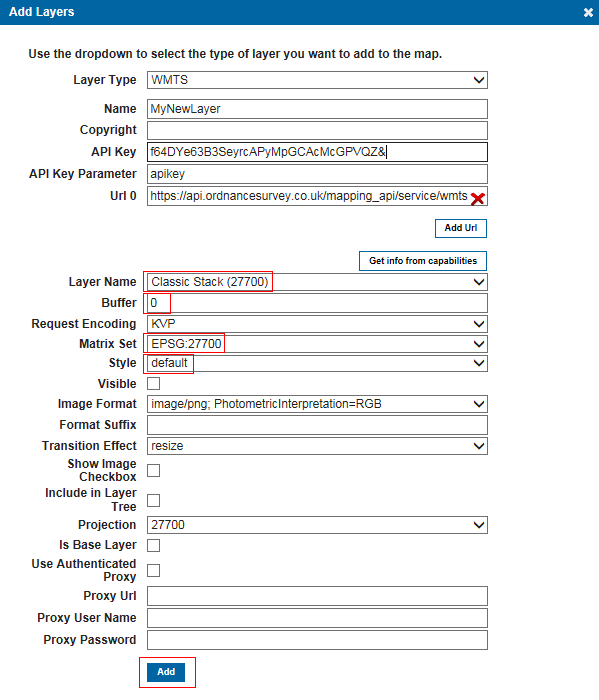Open the Image Format dropdown
This screenshot has width=599, height=700.
click(x=317, y=404)
